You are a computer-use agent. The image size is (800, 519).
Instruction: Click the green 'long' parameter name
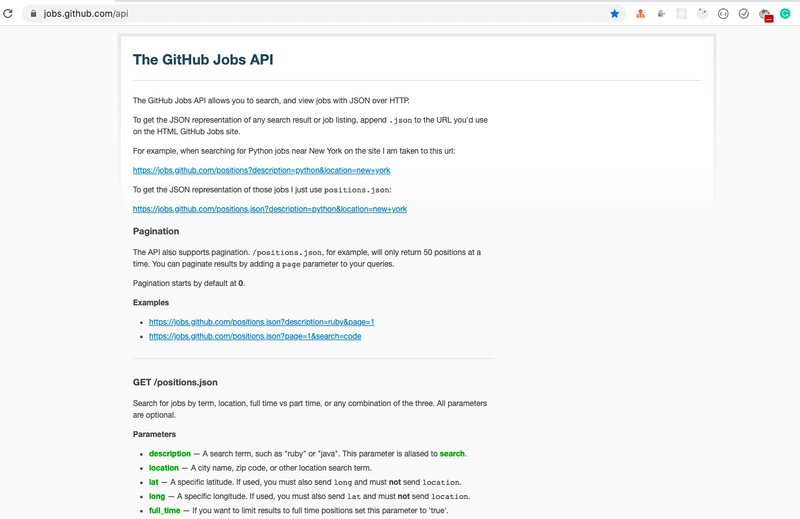click(x=157, y=497)
